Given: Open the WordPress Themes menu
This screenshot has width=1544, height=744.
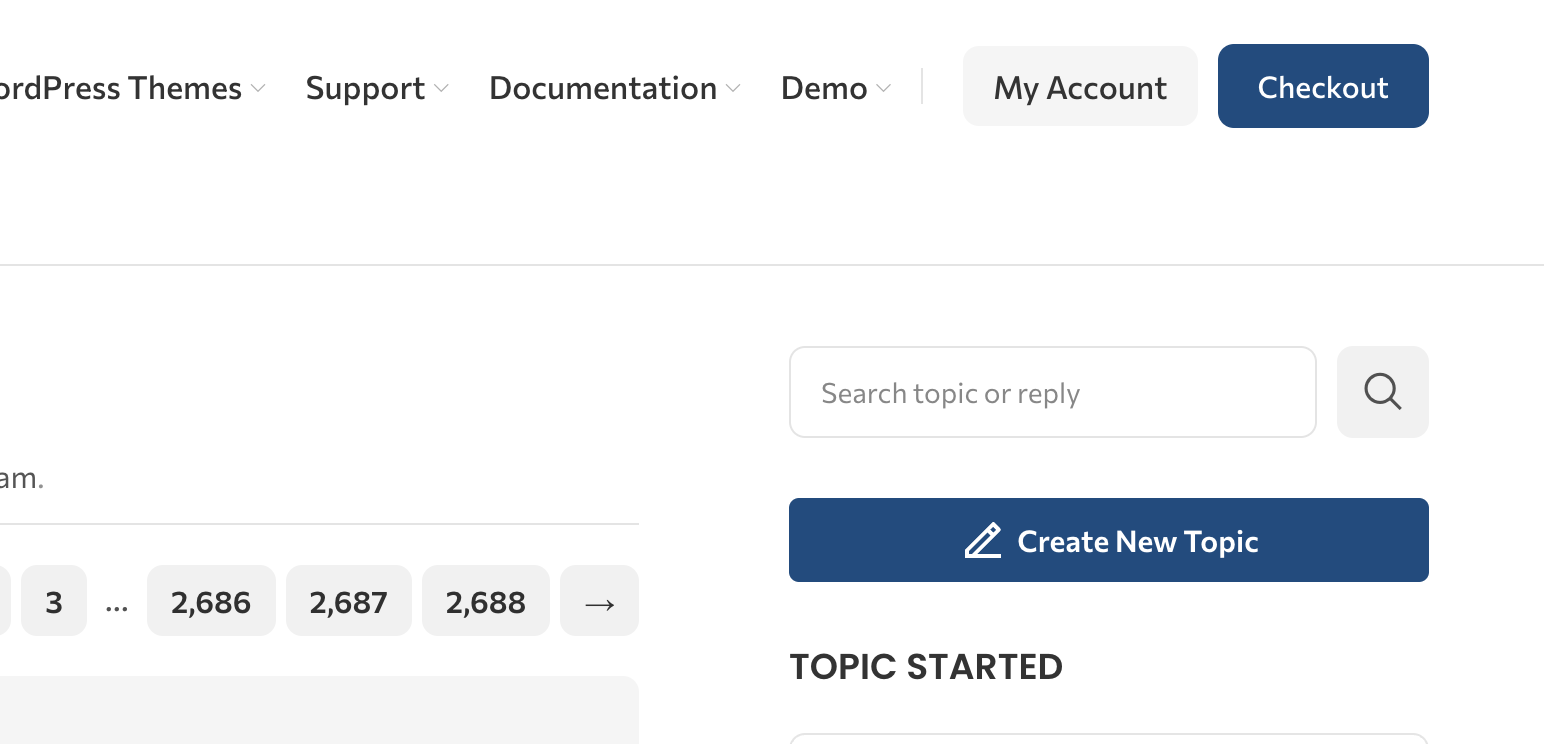Looking at the screenshot, I should 120,88.
